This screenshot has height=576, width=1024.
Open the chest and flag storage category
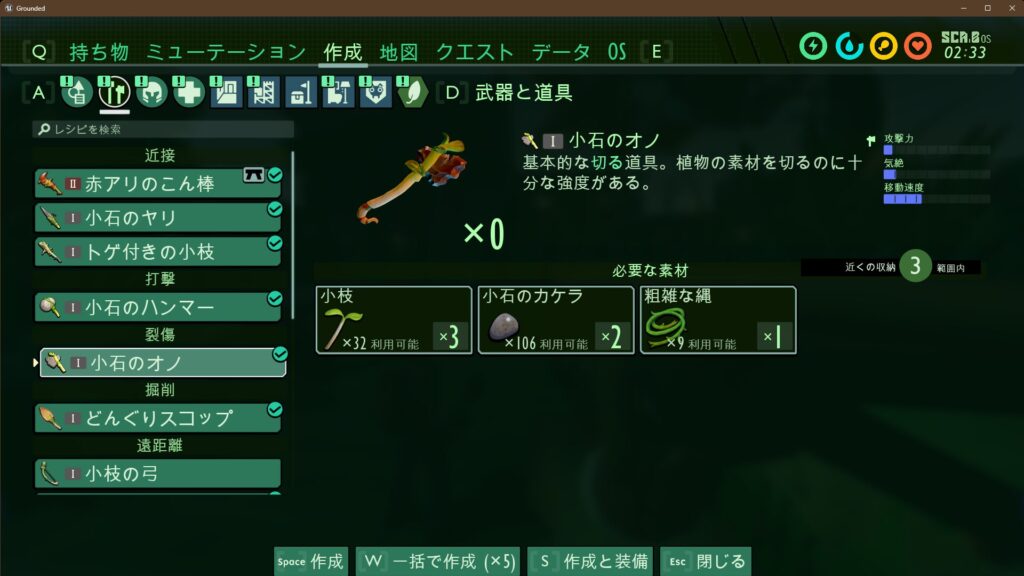(300, 92)
